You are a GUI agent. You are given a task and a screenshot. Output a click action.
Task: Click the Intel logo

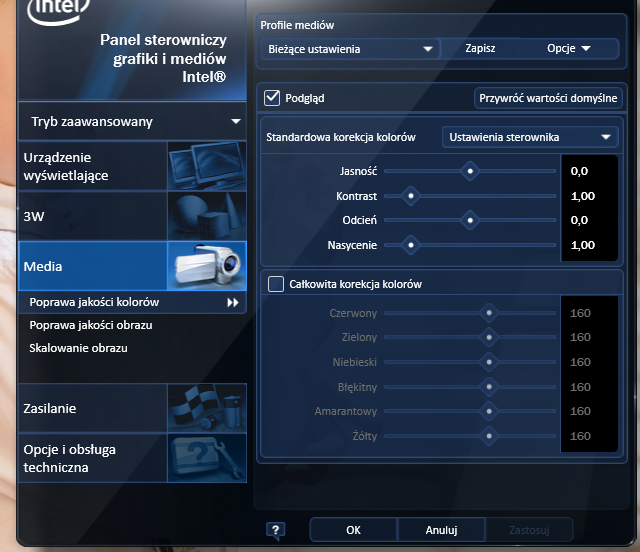[x=58, y=10]
